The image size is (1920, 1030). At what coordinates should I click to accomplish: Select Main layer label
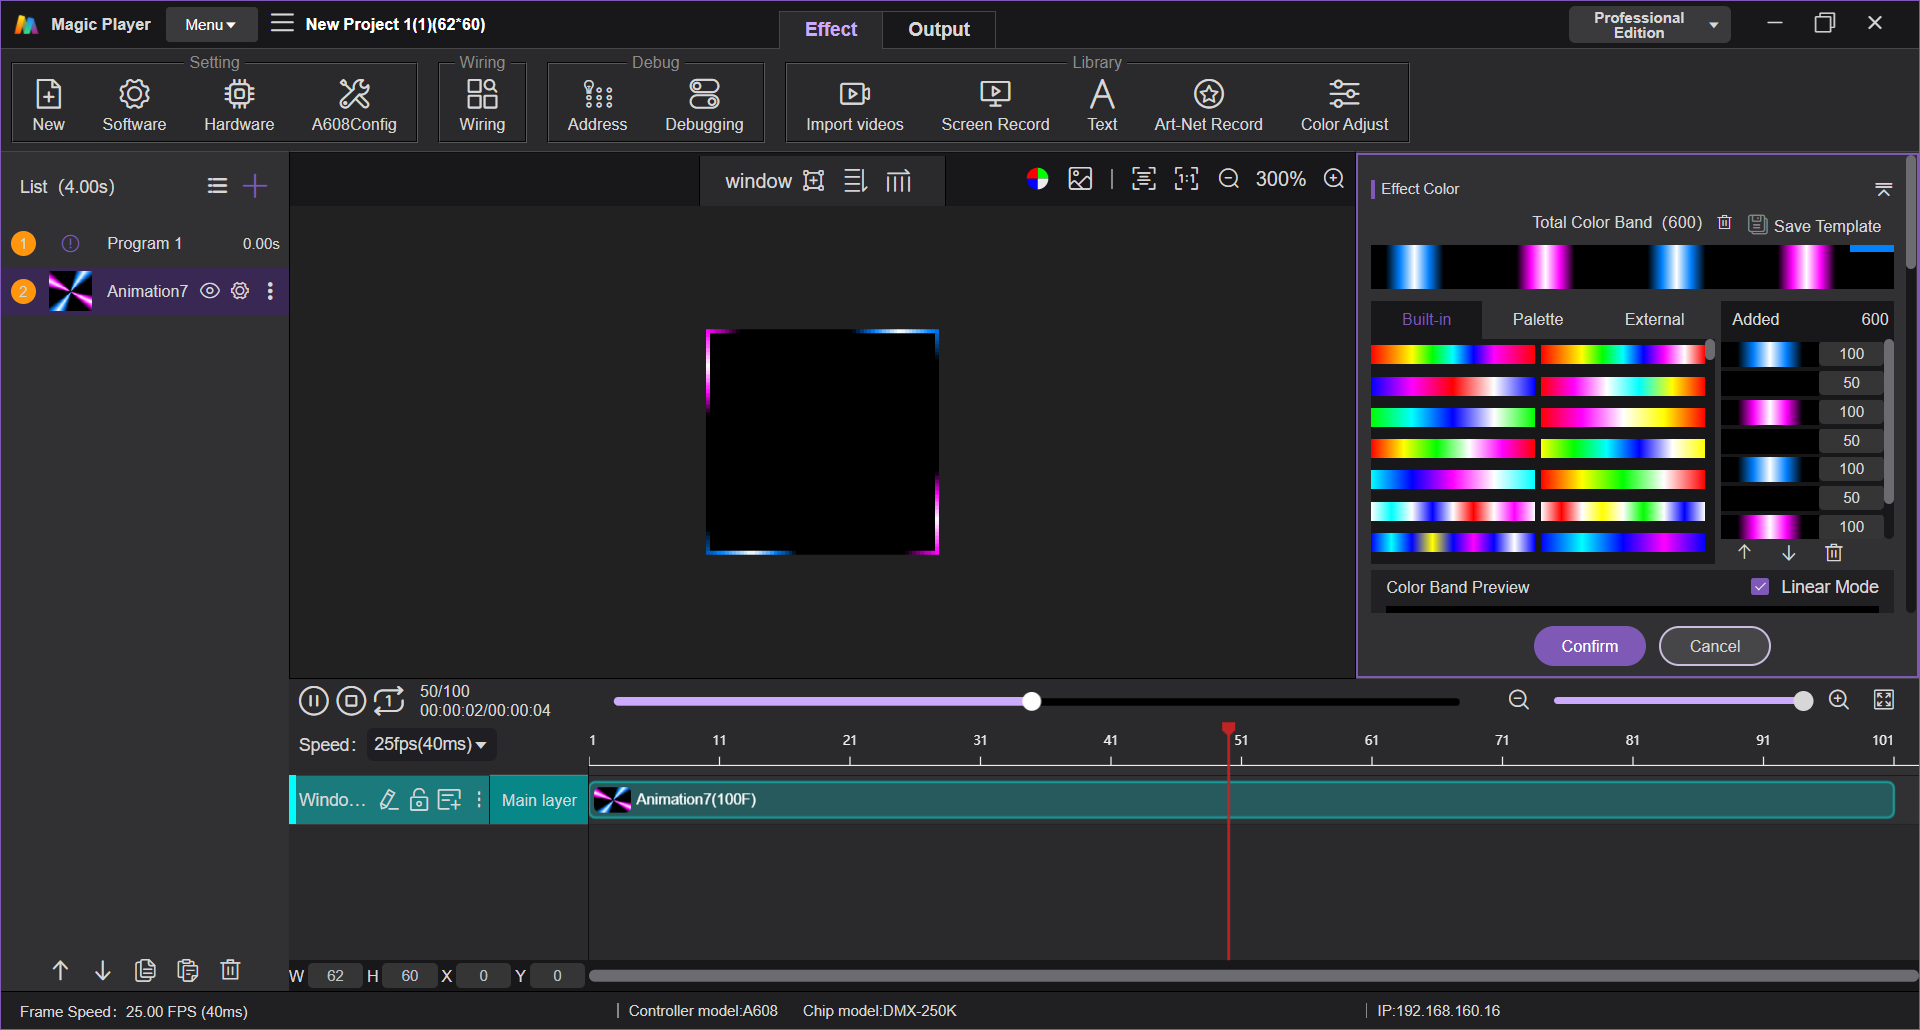coord(539,800)
